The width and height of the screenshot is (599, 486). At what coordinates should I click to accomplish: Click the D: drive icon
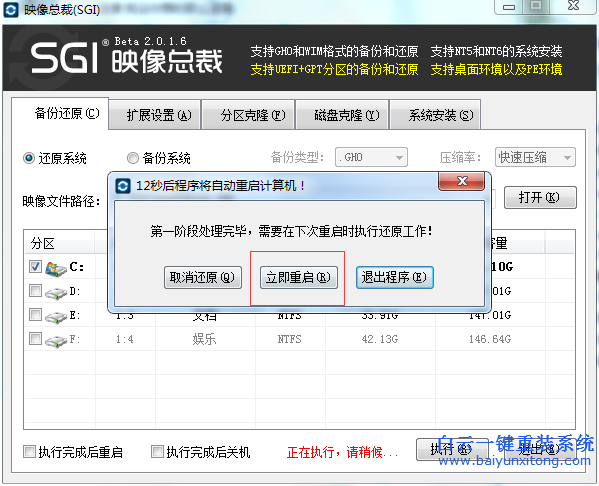[x=55, y=293]
